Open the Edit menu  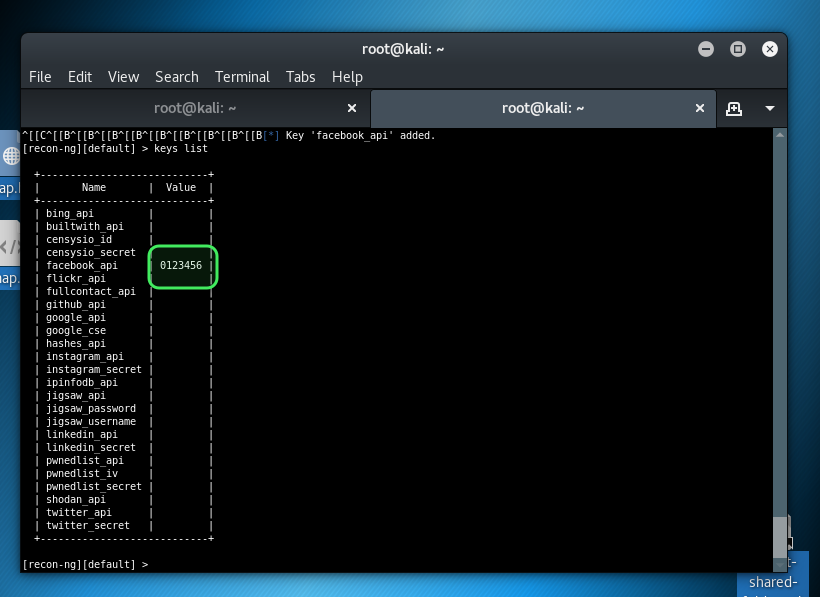point(80,77)
